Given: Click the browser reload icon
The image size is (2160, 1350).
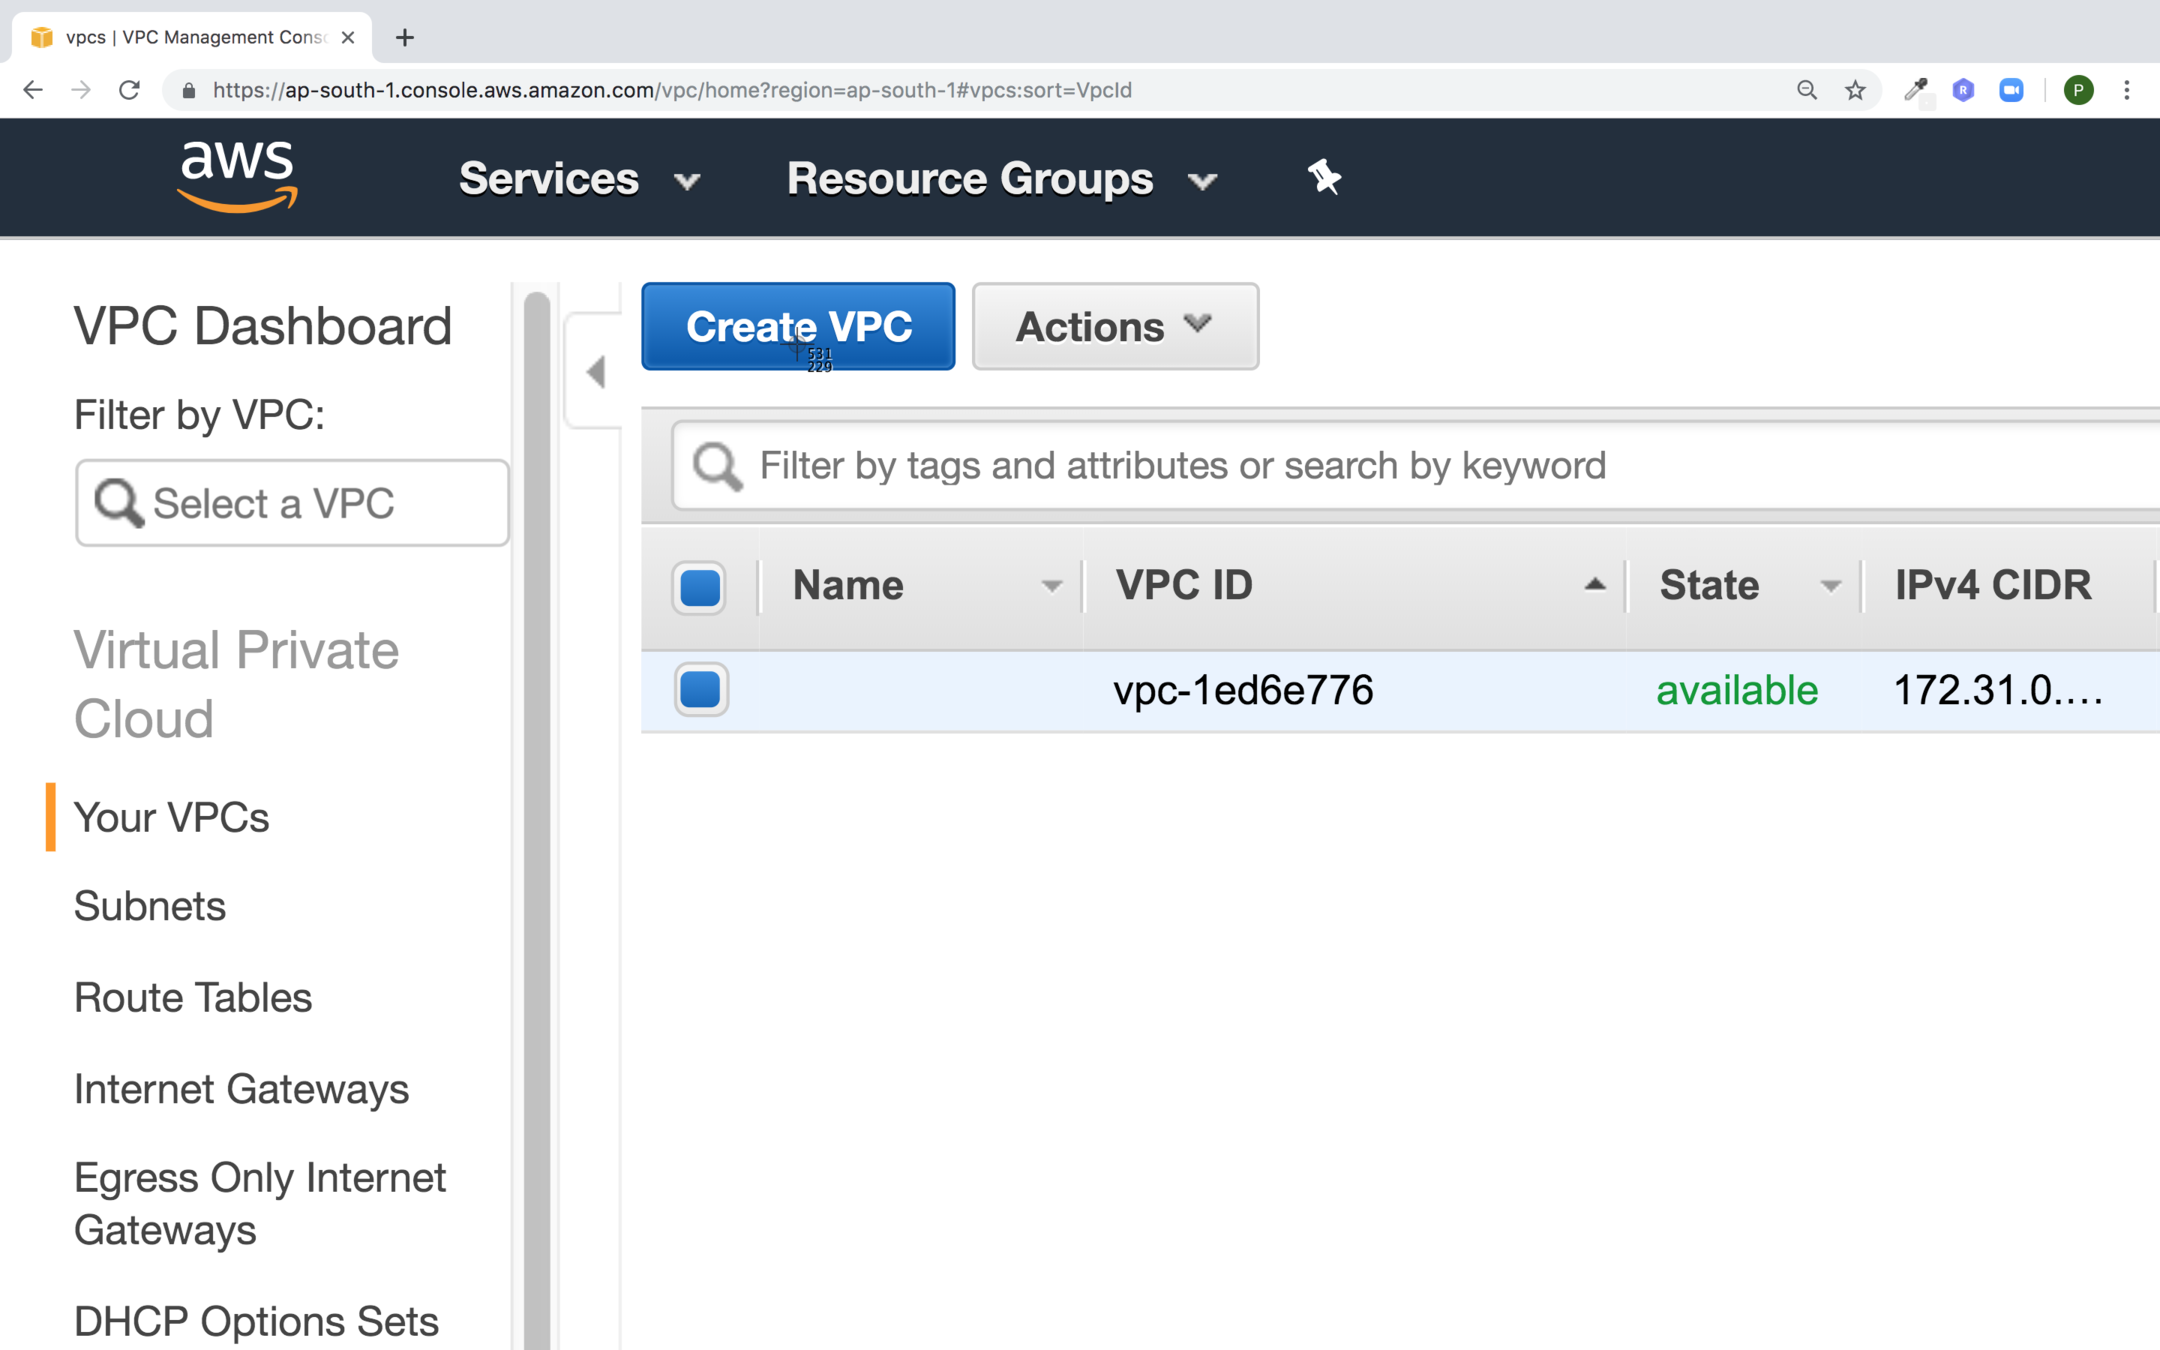Looking at the screenshot, I should (x=129, y=90).
